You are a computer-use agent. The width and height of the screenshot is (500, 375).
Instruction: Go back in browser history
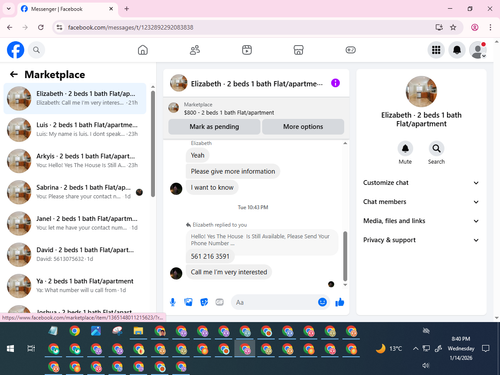point(10,27)
